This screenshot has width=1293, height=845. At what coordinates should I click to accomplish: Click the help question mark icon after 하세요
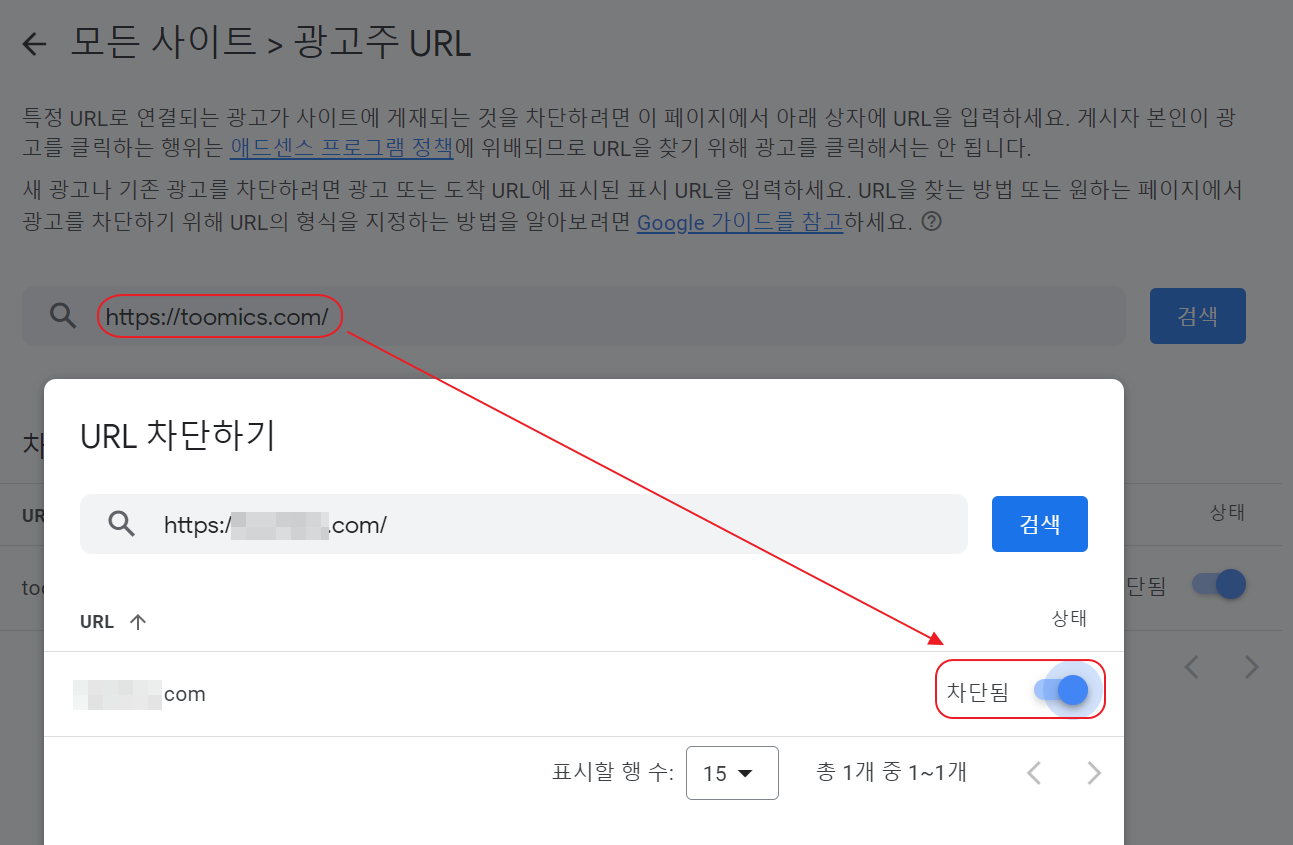(931, 222)
